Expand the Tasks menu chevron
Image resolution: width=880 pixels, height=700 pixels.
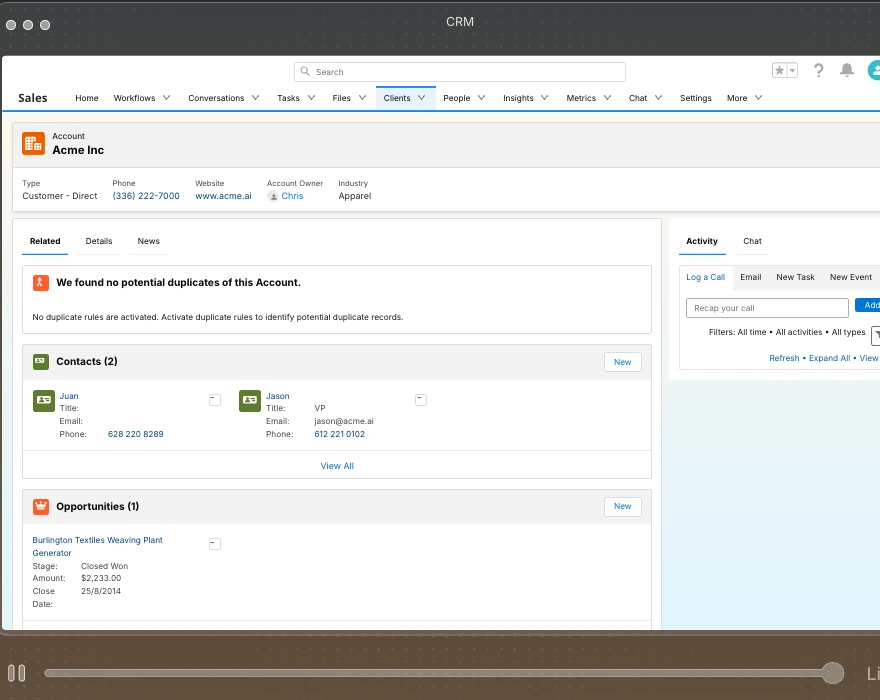(x=311, y=98)
